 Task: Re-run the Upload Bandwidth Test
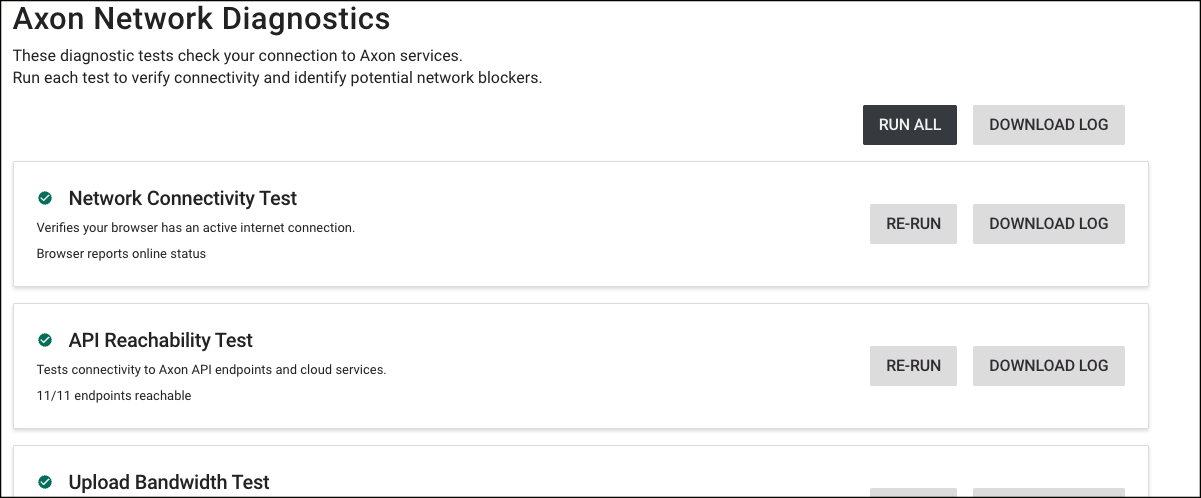coord(913,493)
